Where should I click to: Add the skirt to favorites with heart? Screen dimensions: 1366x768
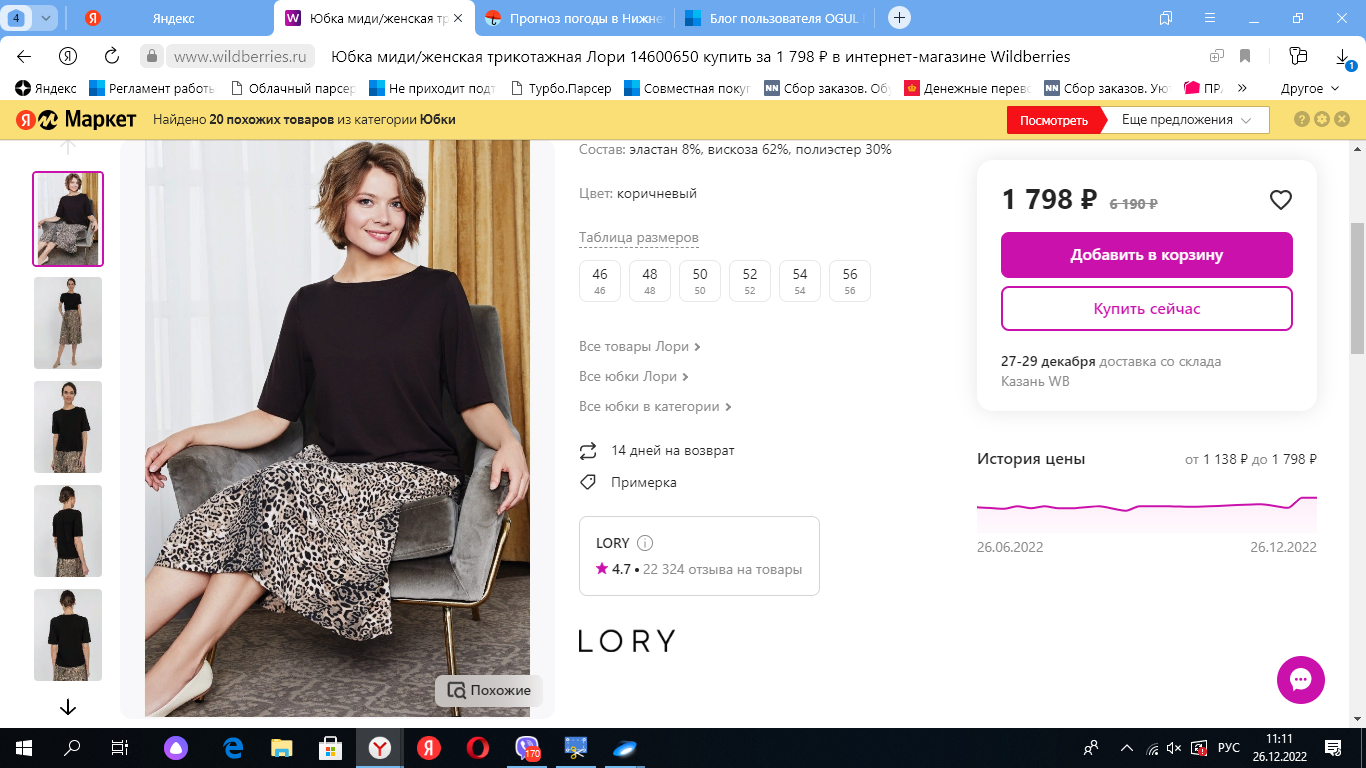click(x=1281, y=200)
